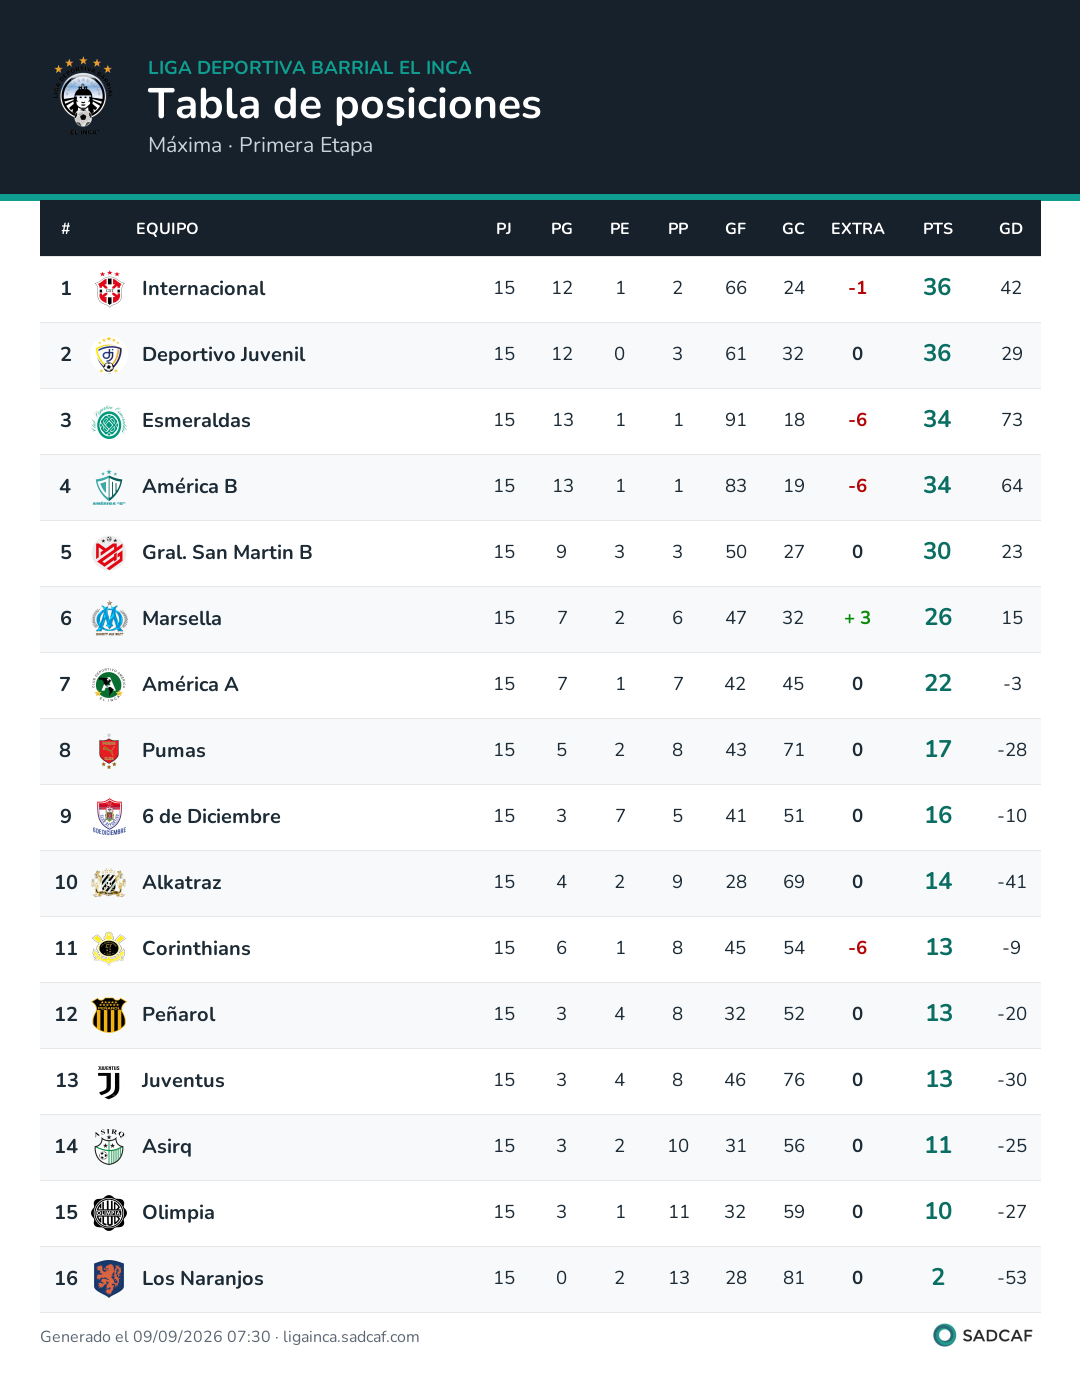Click the Juventus logo
The width and height of the screenshot is (1080, 1388).
[x=109, y=1081]
